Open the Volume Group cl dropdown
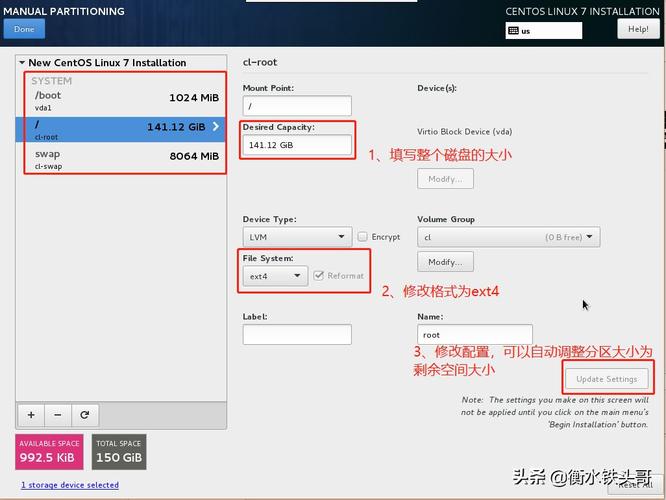 coord(508,237)
